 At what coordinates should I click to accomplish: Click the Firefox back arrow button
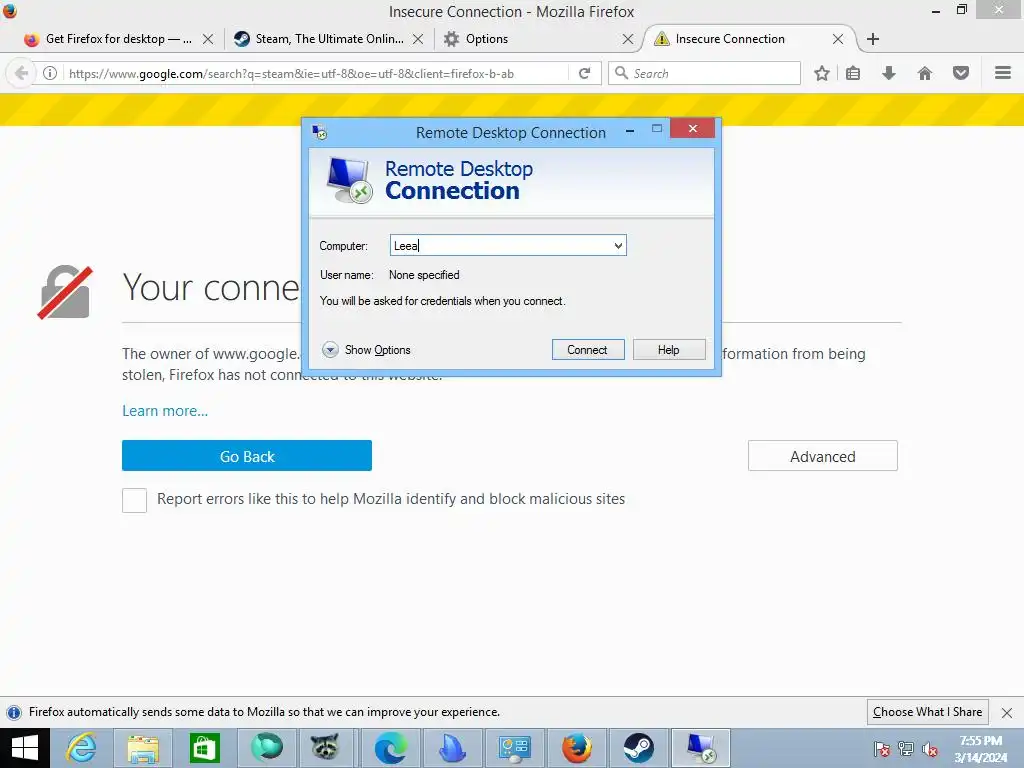click(21, 73)
